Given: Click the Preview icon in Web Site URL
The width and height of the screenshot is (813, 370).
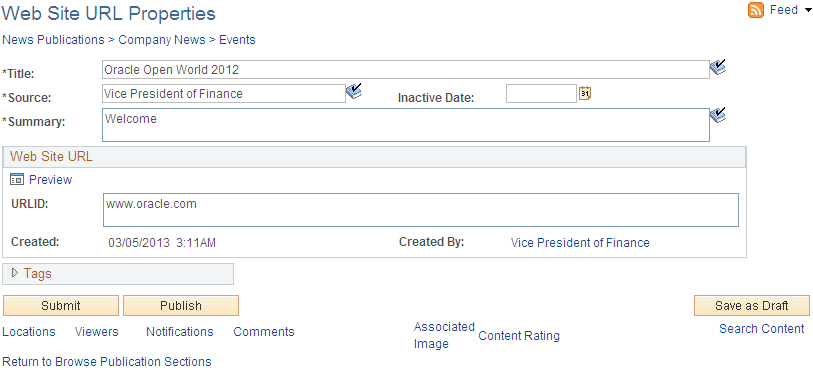Looking at the screenshot, I should point(17,180).
